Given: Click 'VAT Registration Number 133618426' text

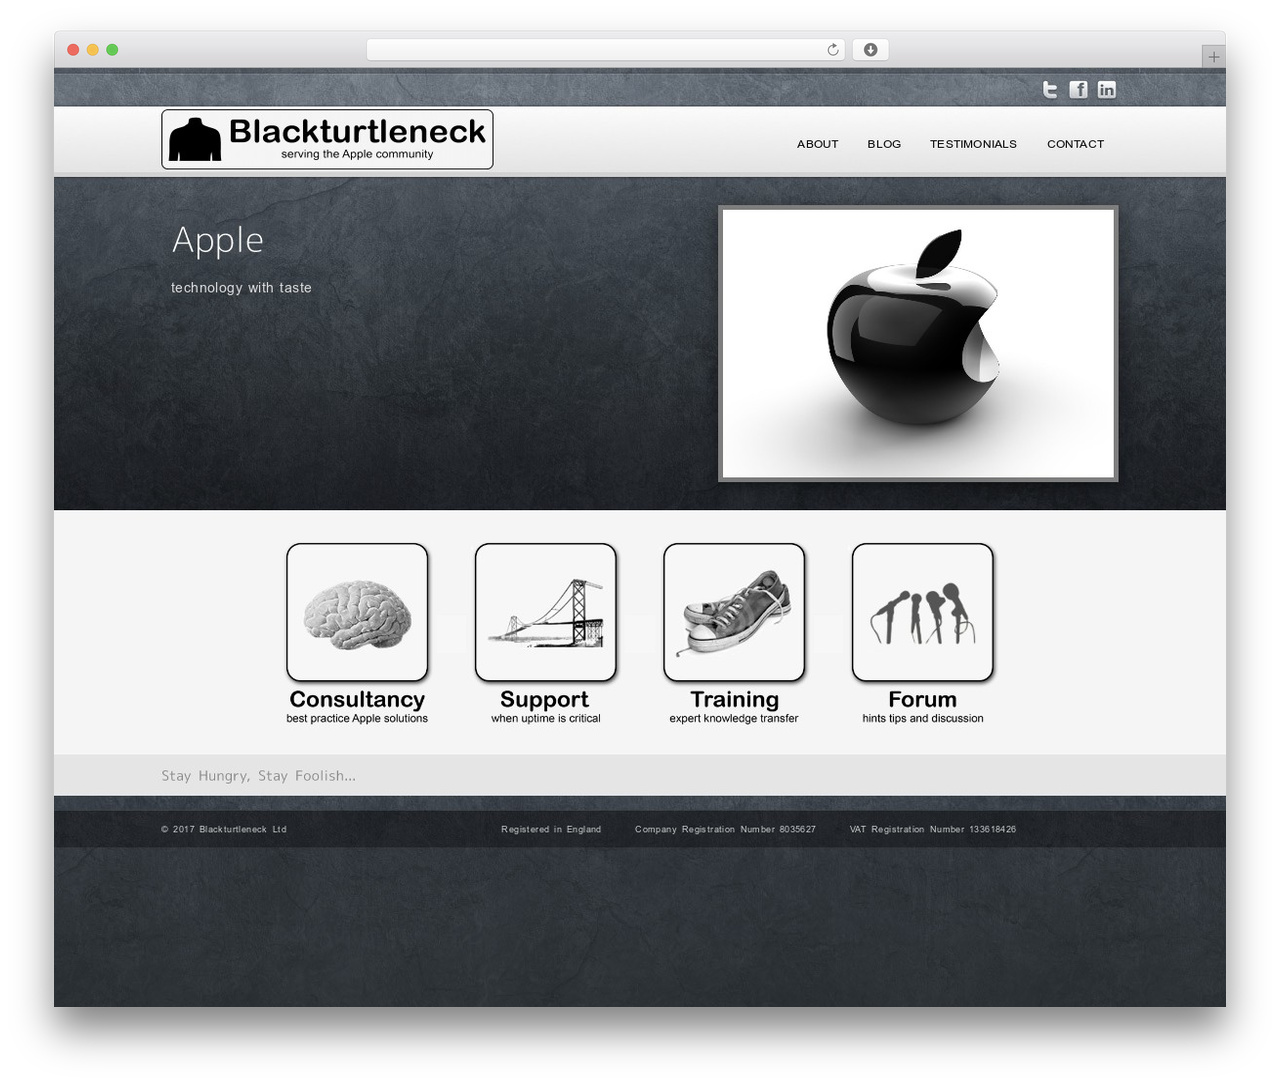Looking at the screenshot, I should tap(933, 829).
